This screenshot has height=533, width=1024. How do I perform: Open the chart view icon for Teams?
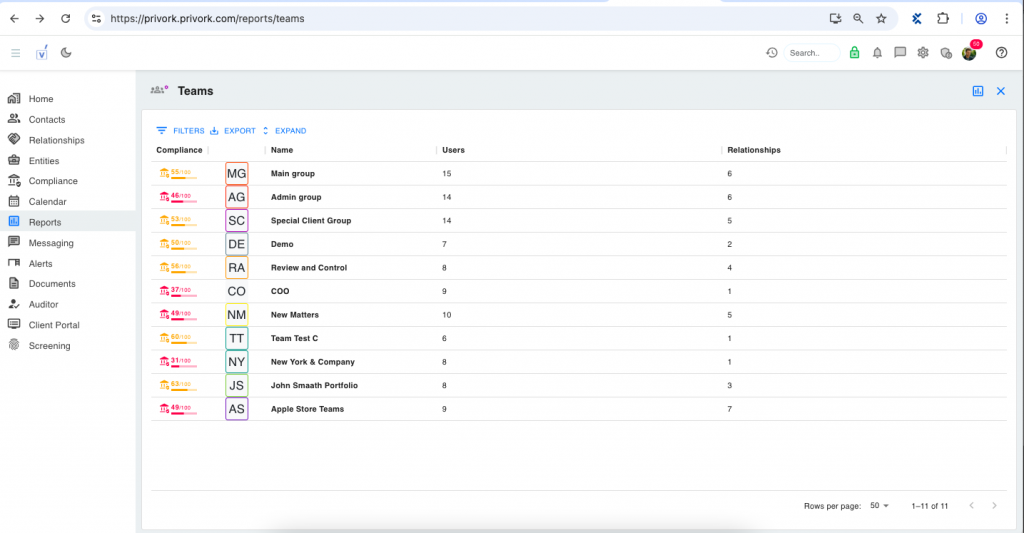click(978, 91)
